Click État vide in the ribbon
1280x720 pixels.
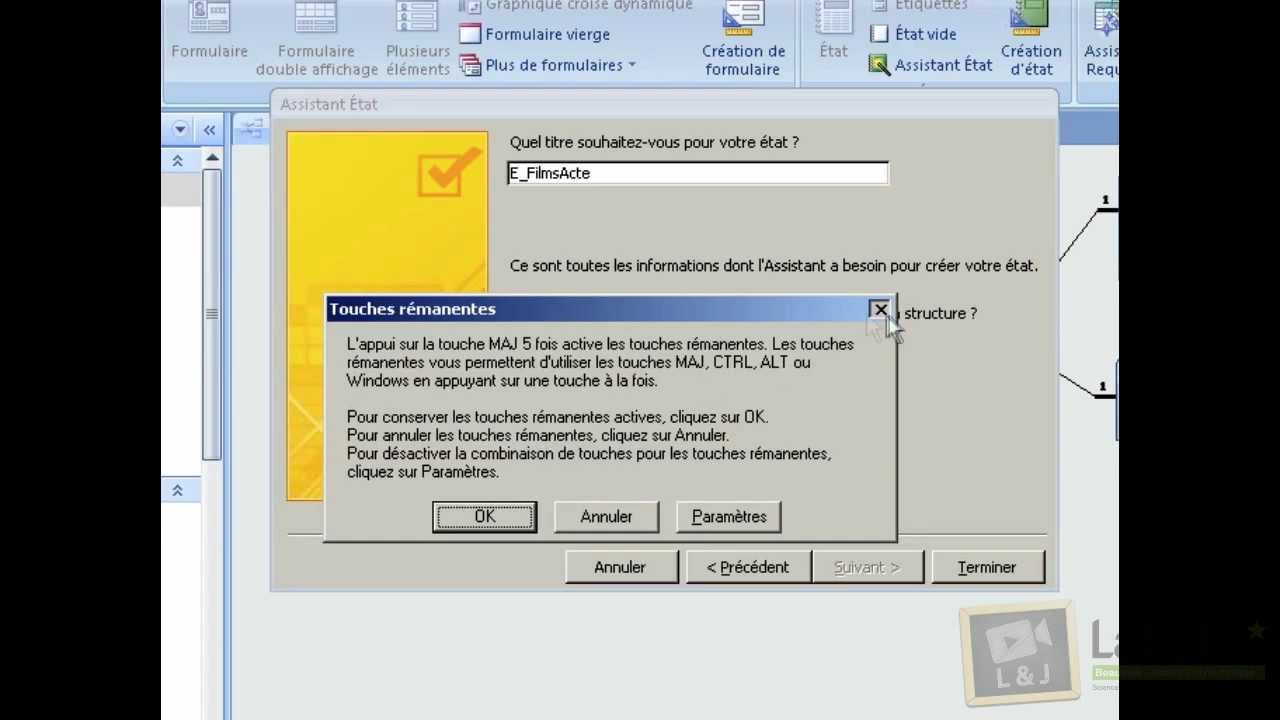coord(913,34)
